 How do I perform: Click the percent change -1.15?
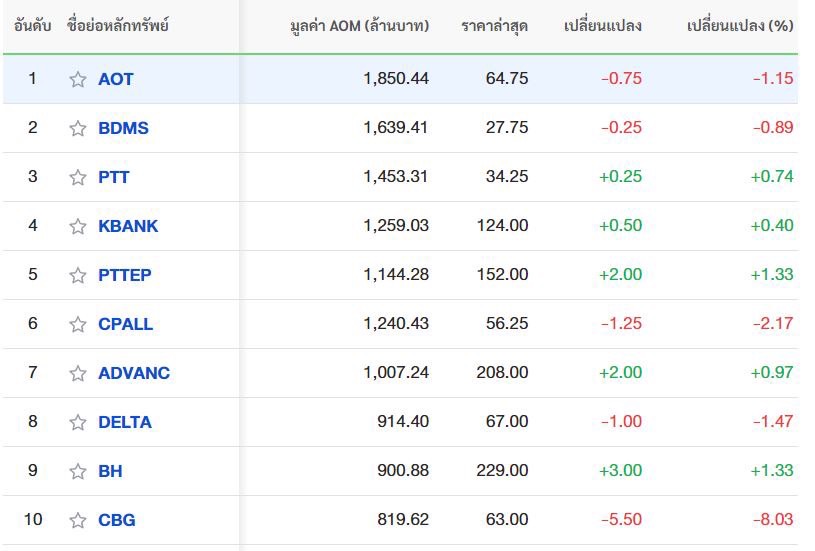click(773, 78)
